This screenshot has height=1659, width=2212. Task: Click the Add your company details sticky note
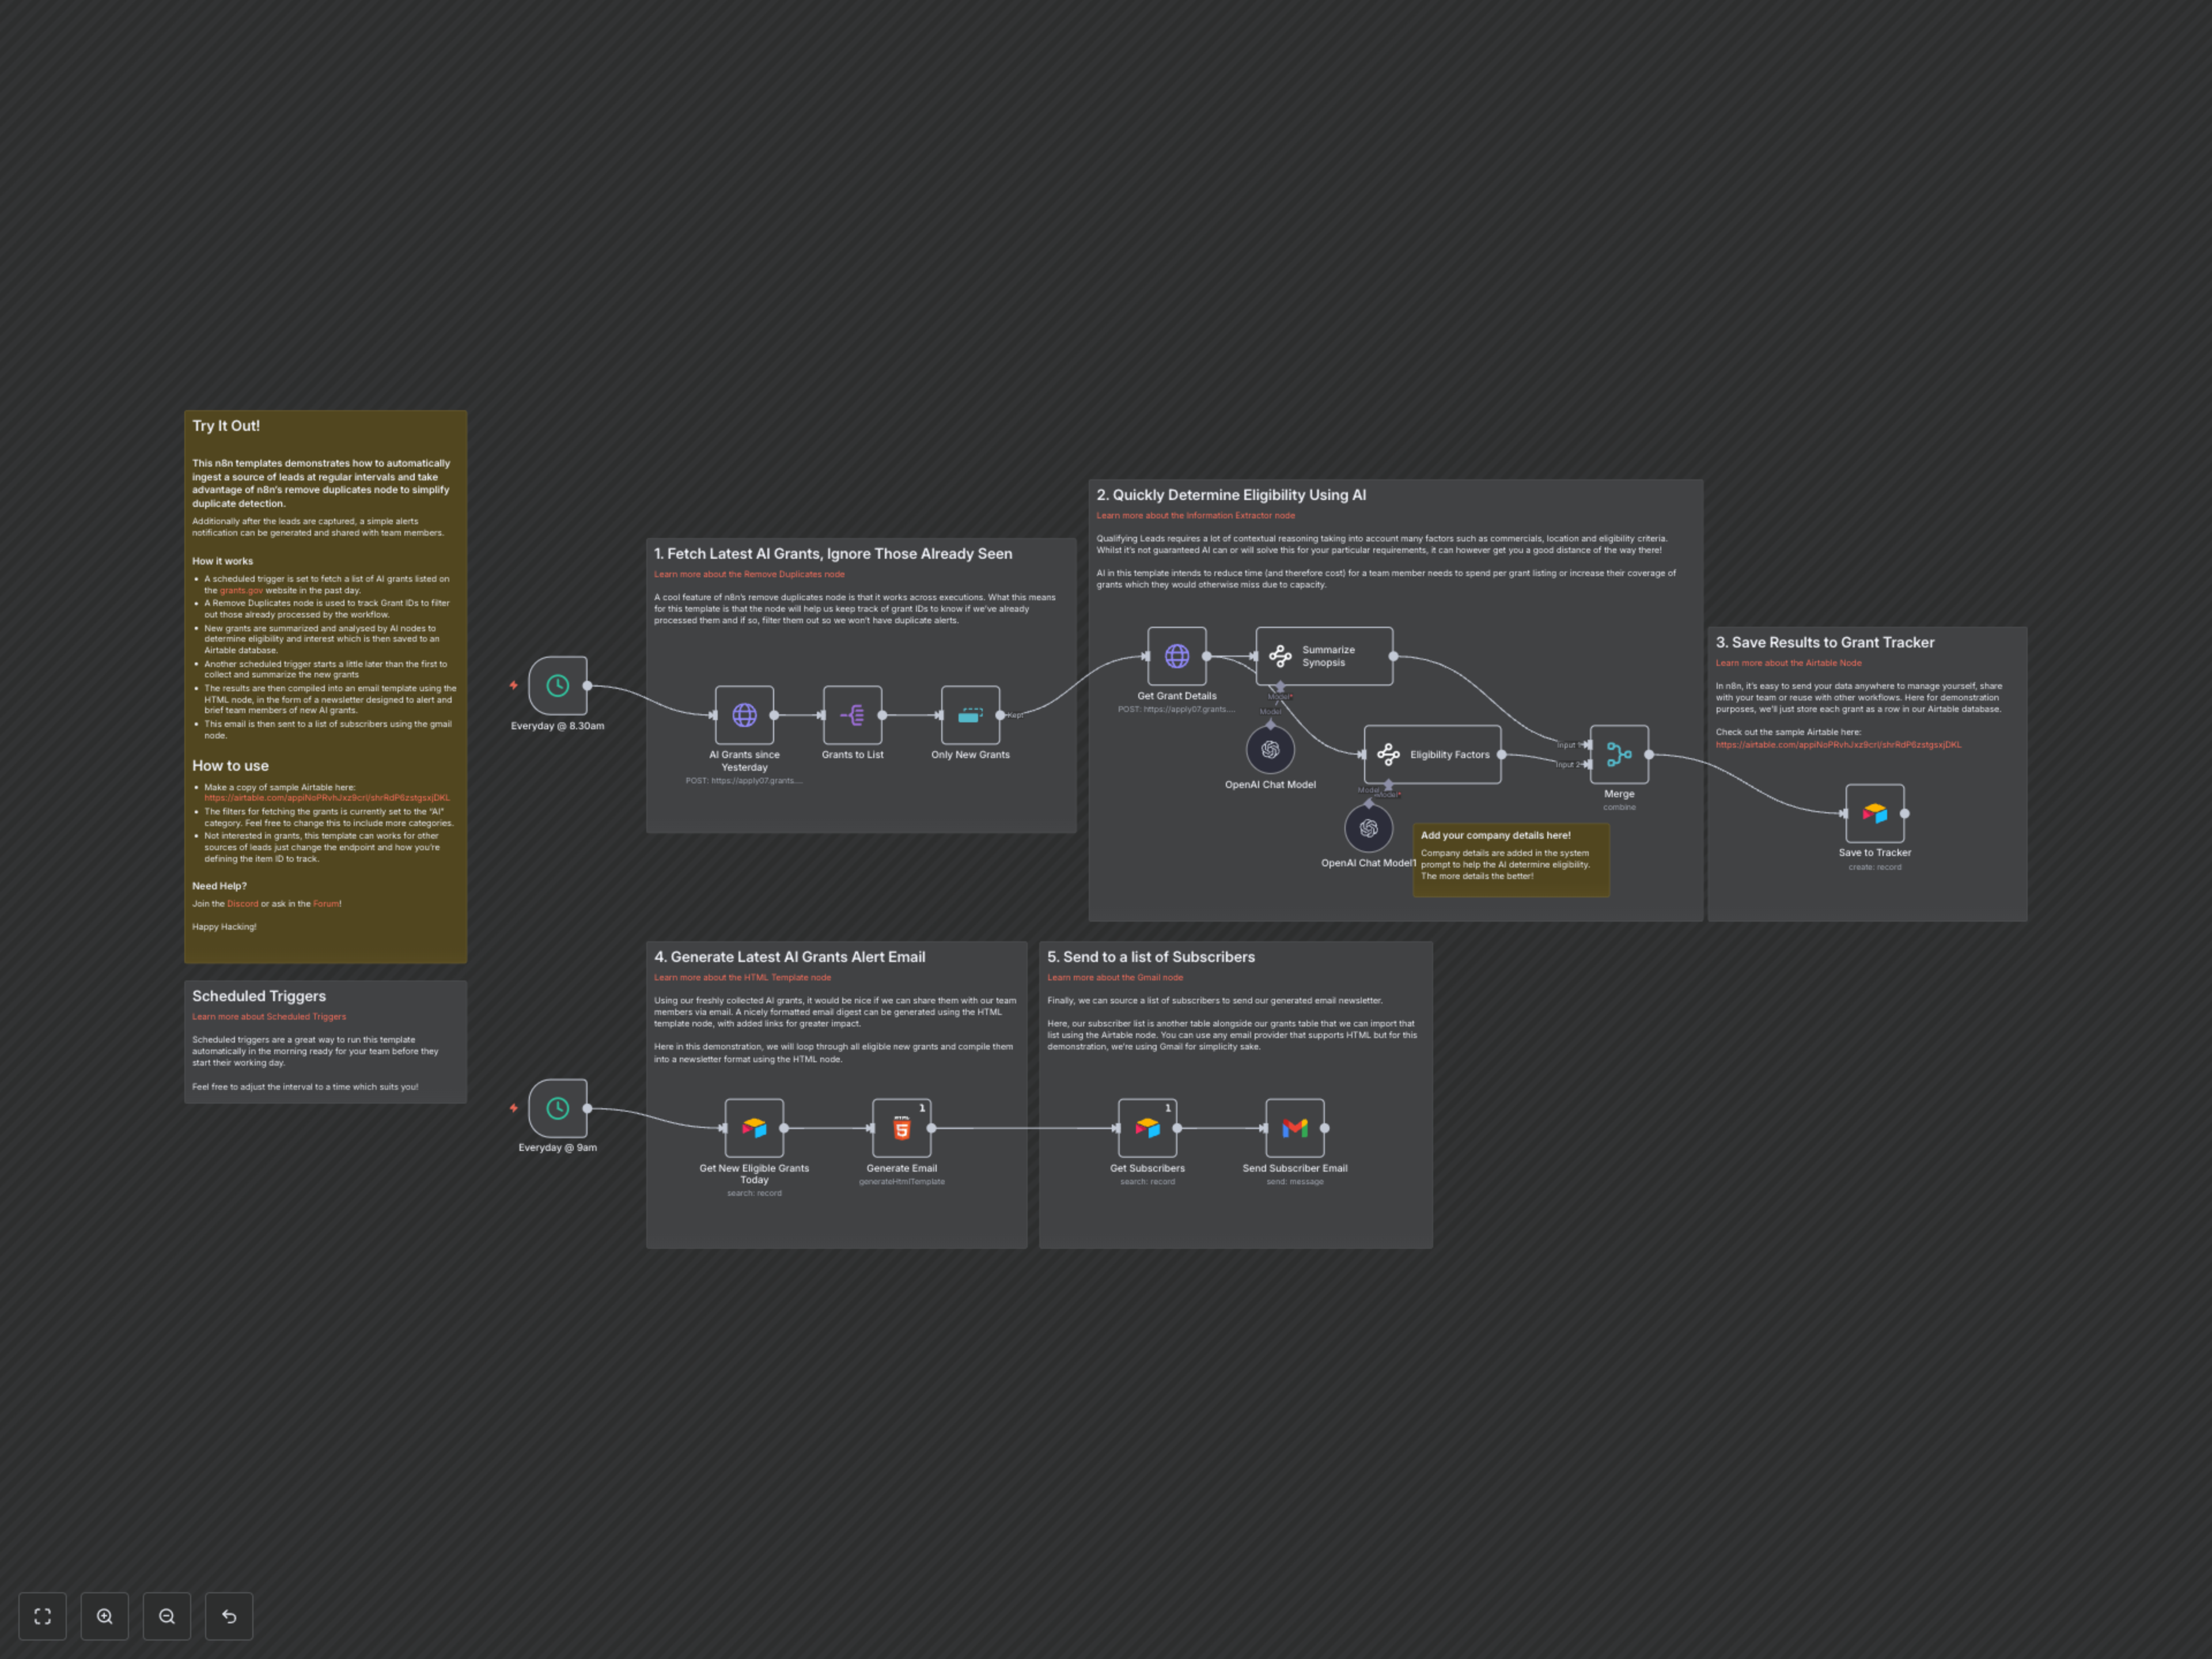pyautogui.click(x=1510, y=860)
